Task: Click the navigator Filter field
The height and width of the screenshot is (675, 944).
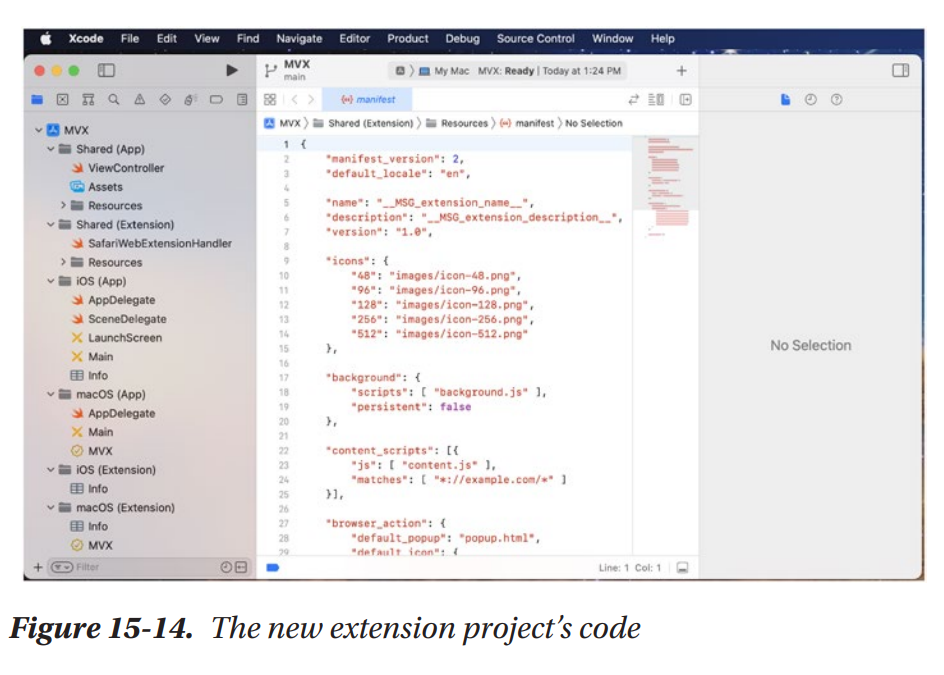Action: tap(140, 568)
